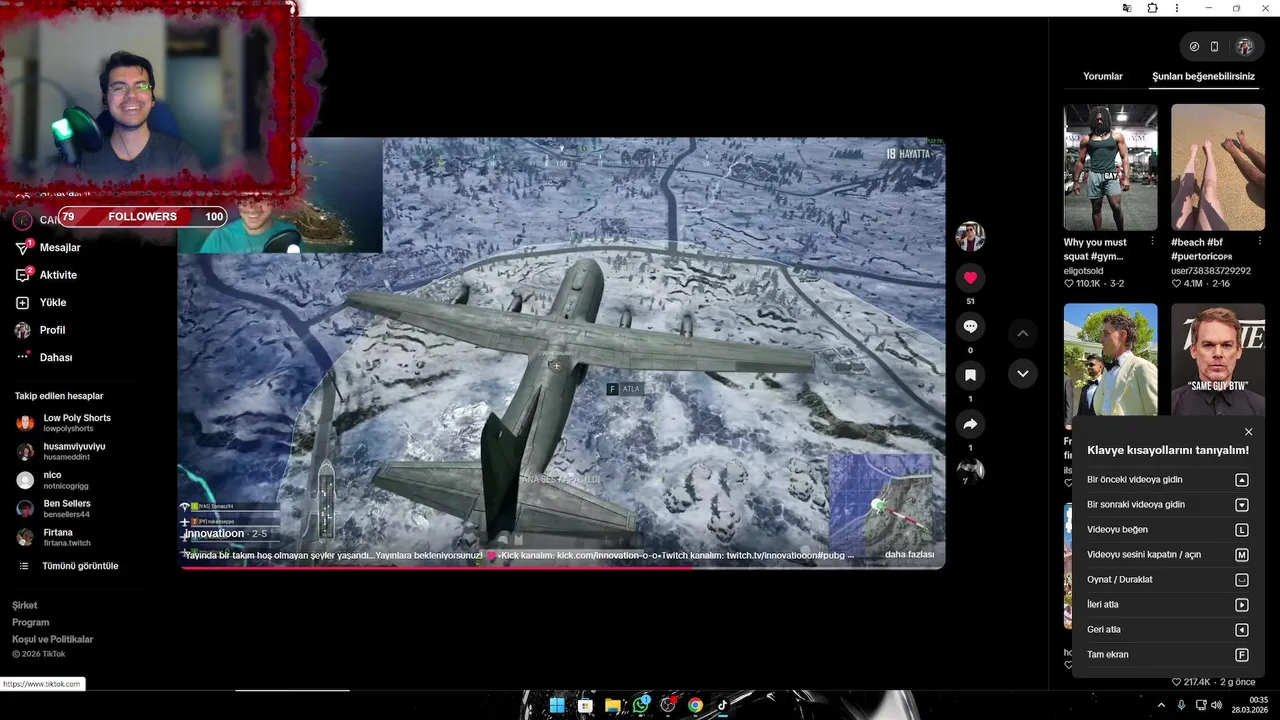This screenshot has width=1280, height=720.
Task: Open the browser extensions puzzle icon
Action: [1152, 8]
